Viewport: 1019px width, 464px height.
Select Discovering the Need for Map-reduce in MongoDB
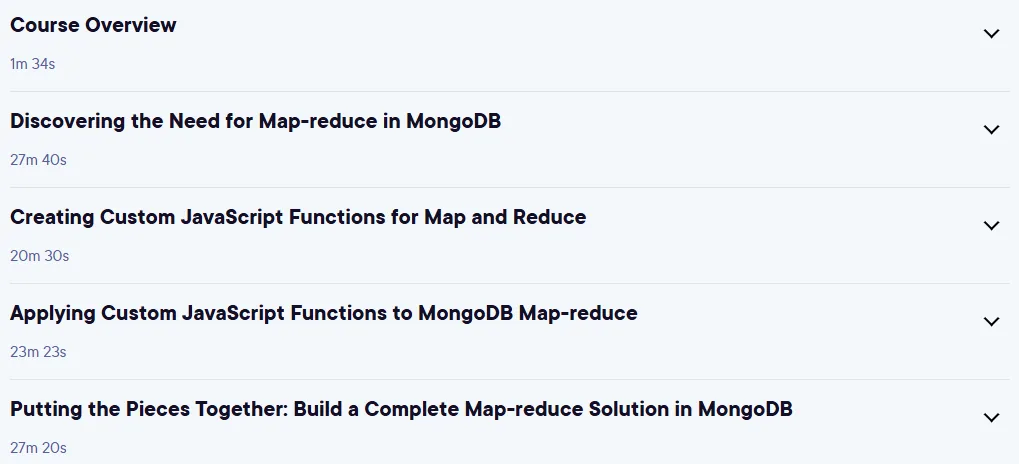[x=255, y=121]
